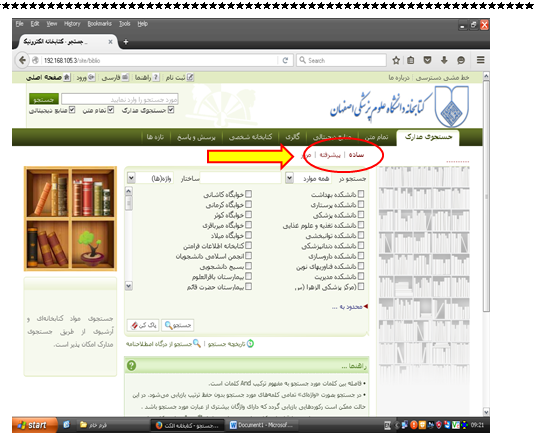Screen dimensions: 535x438
Task: Open the Firefox hamburger menu
Action: pos(480,60)
